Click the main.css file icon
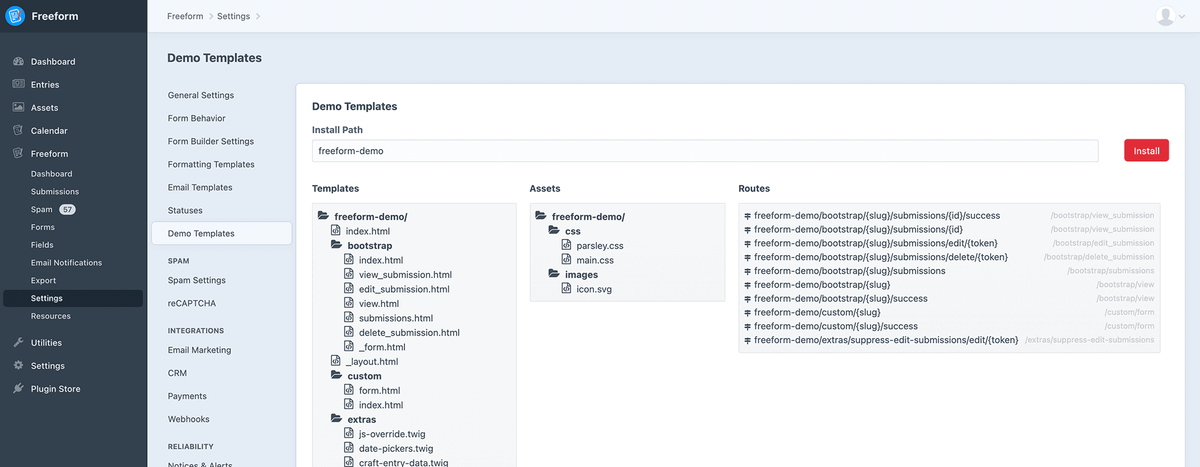 click(x=567, y=260)
